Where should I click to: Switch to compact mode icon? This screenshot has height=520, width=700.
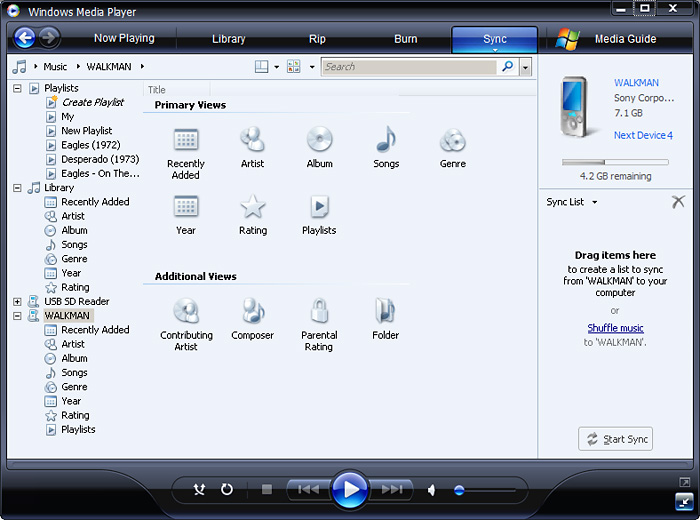[684, 501]
